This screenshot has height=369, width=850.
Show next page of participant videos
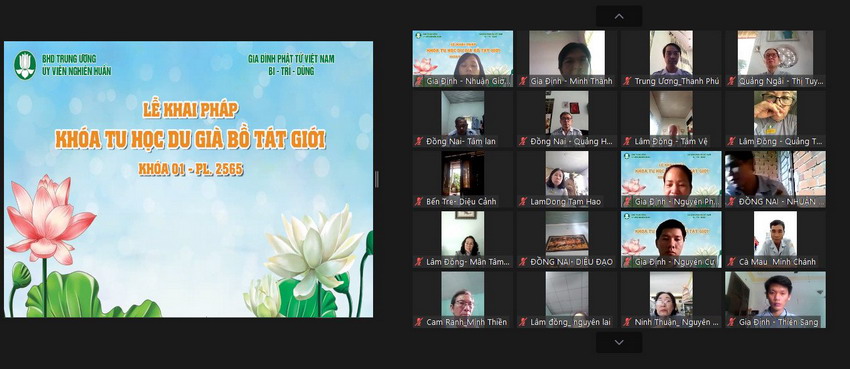[x=619, y=342]
